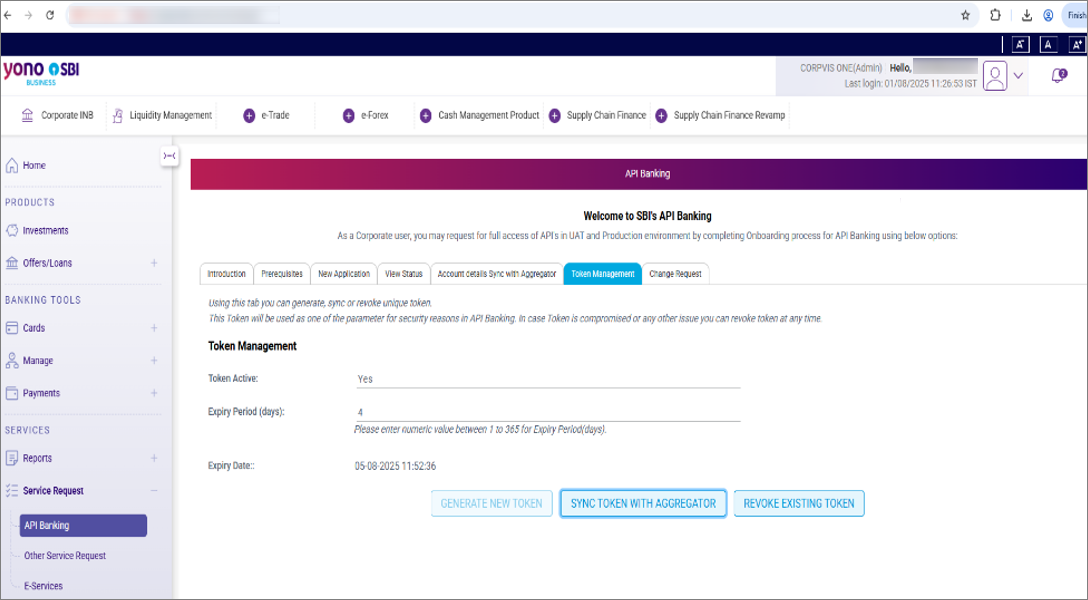Screen dimensions: 1088x600
Task: Open E-Services in the sidebar
Action: pyautogui.click(x=43, y=586)
